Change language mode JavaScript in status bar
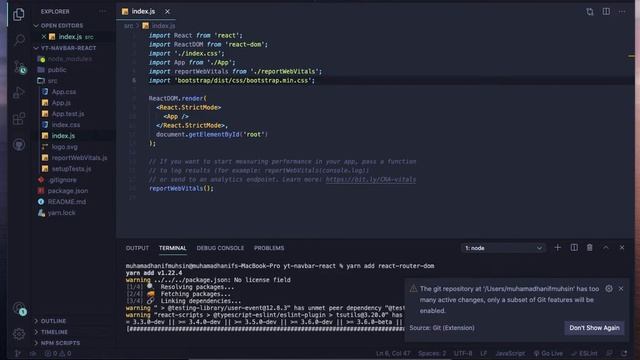Screen dimensions: 640x360 pos(510,353)
